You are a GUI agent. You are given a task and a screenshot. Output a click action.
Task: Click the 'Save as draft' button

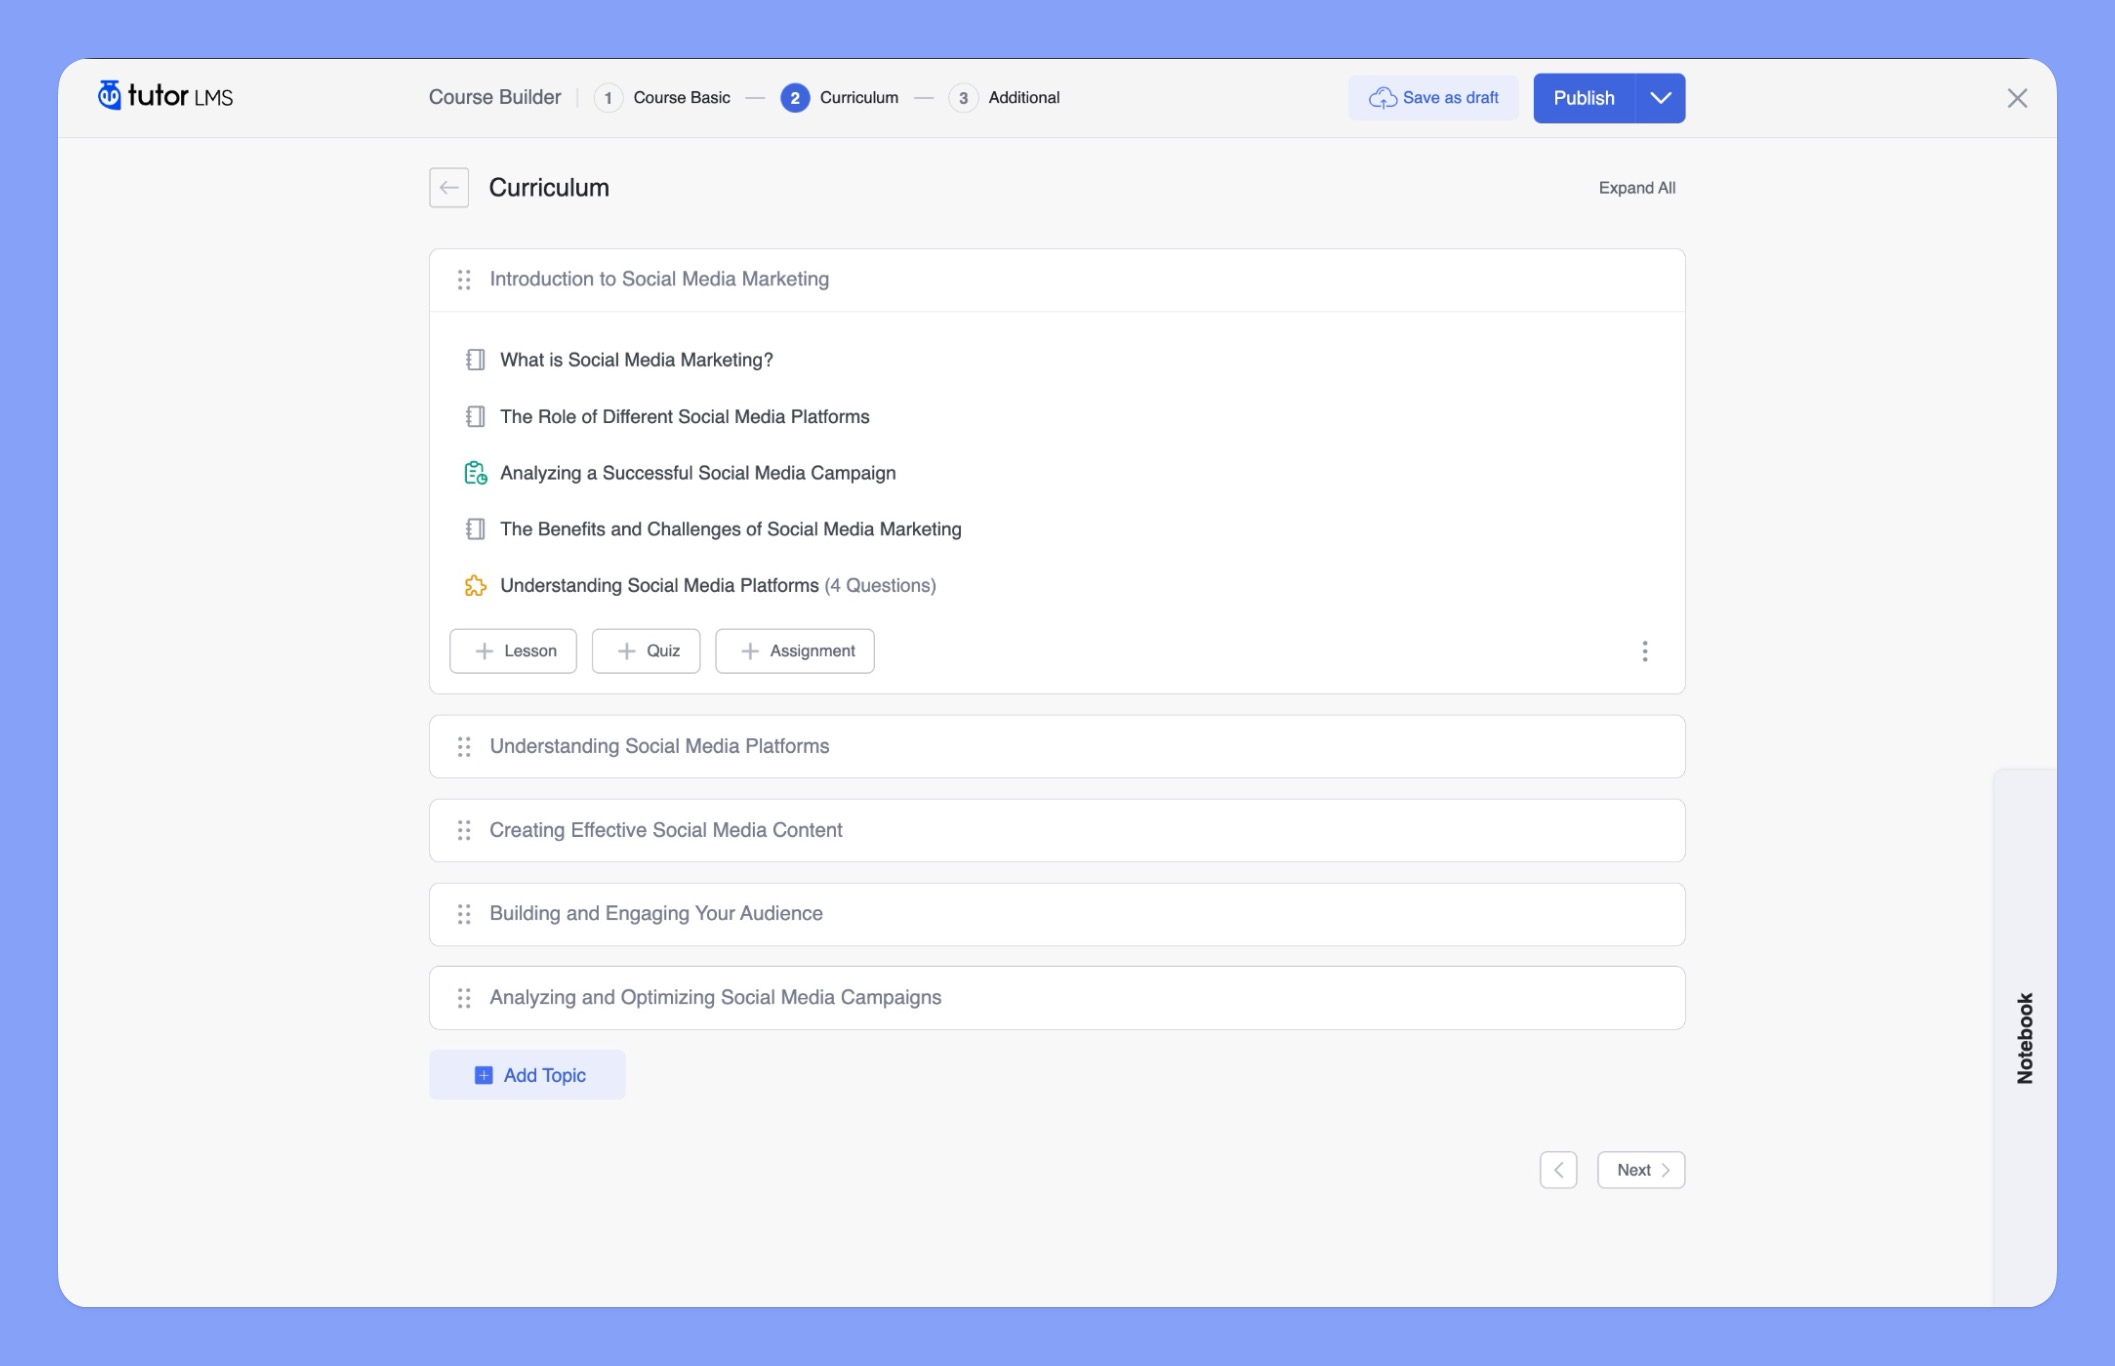[x=1435, y=97]
